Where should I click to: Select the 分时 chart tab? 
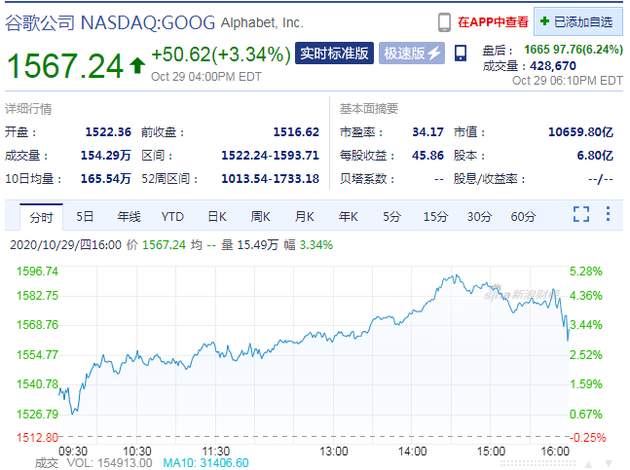click(41, 216)
